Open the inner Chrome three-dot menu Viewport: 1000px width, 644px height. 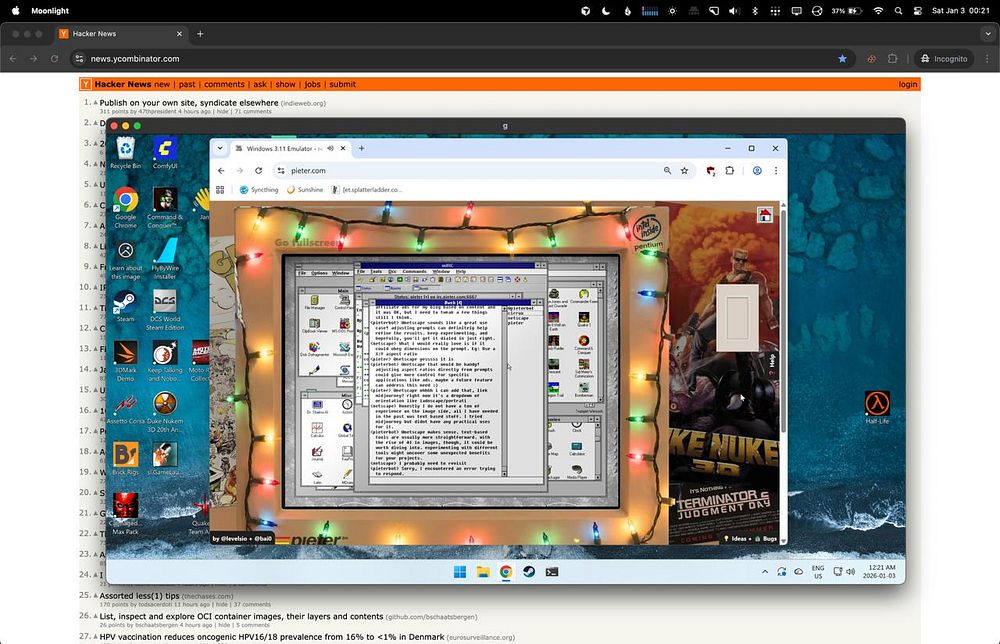776,171
